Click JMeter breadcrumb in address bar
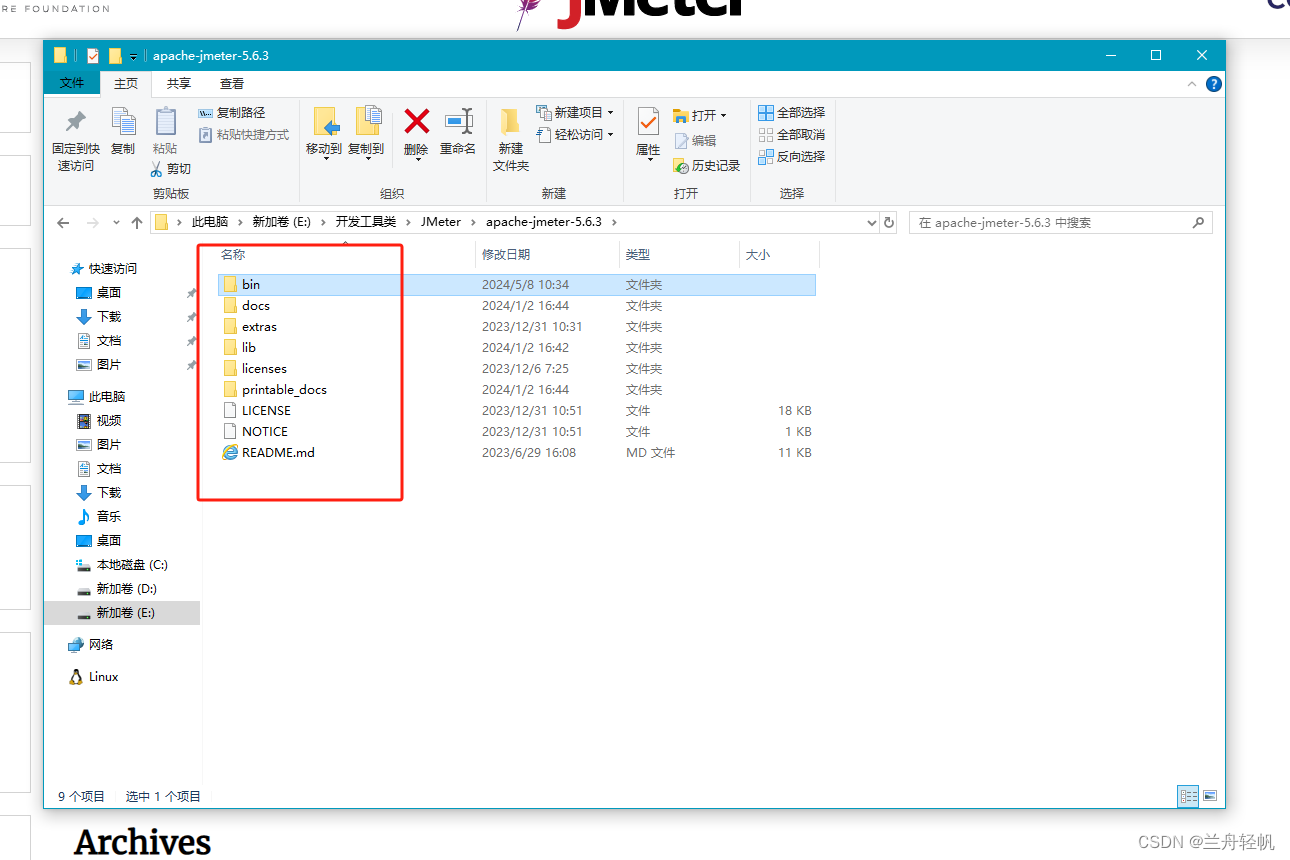The image size is (1290, 860). (441, 222)
